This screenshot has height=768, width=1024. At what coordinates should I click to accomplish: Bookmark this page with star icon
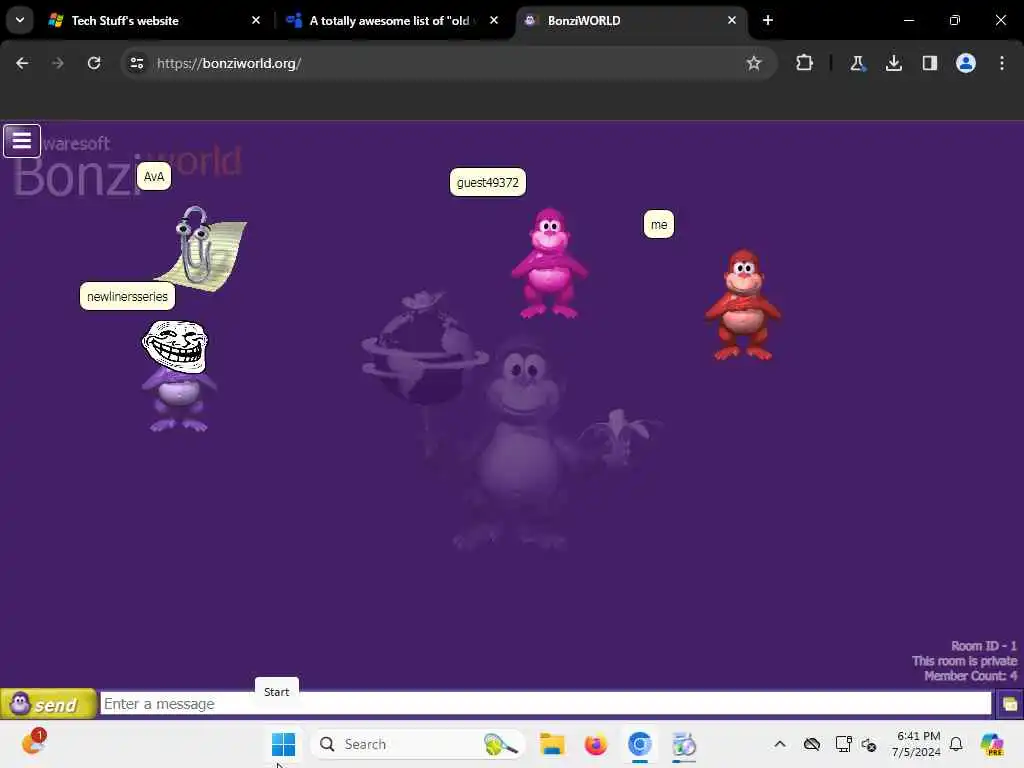[754, 63]
